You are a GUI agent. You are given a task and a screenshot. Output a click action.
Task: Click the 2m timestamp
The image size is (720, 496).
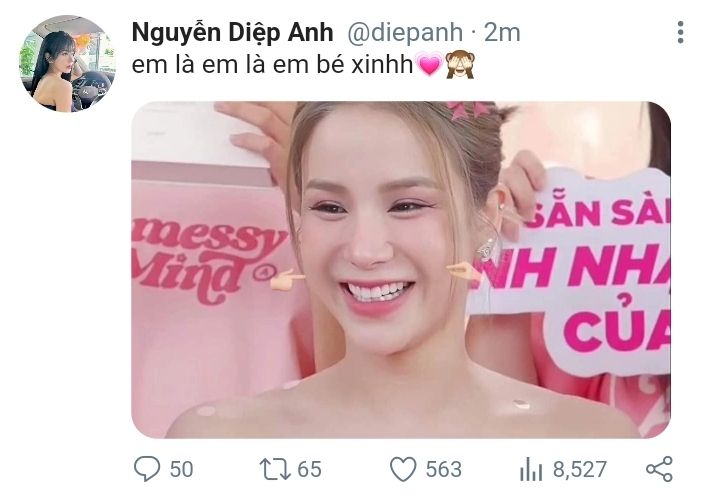[x=502, y=33]
